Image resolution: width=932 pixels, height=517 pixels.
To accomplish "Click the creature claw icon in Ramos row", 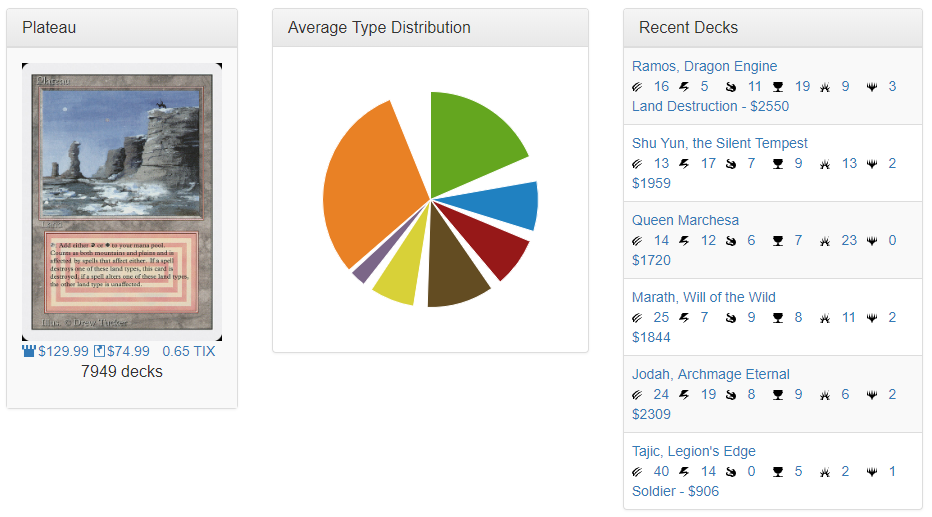I will point(638,87).
